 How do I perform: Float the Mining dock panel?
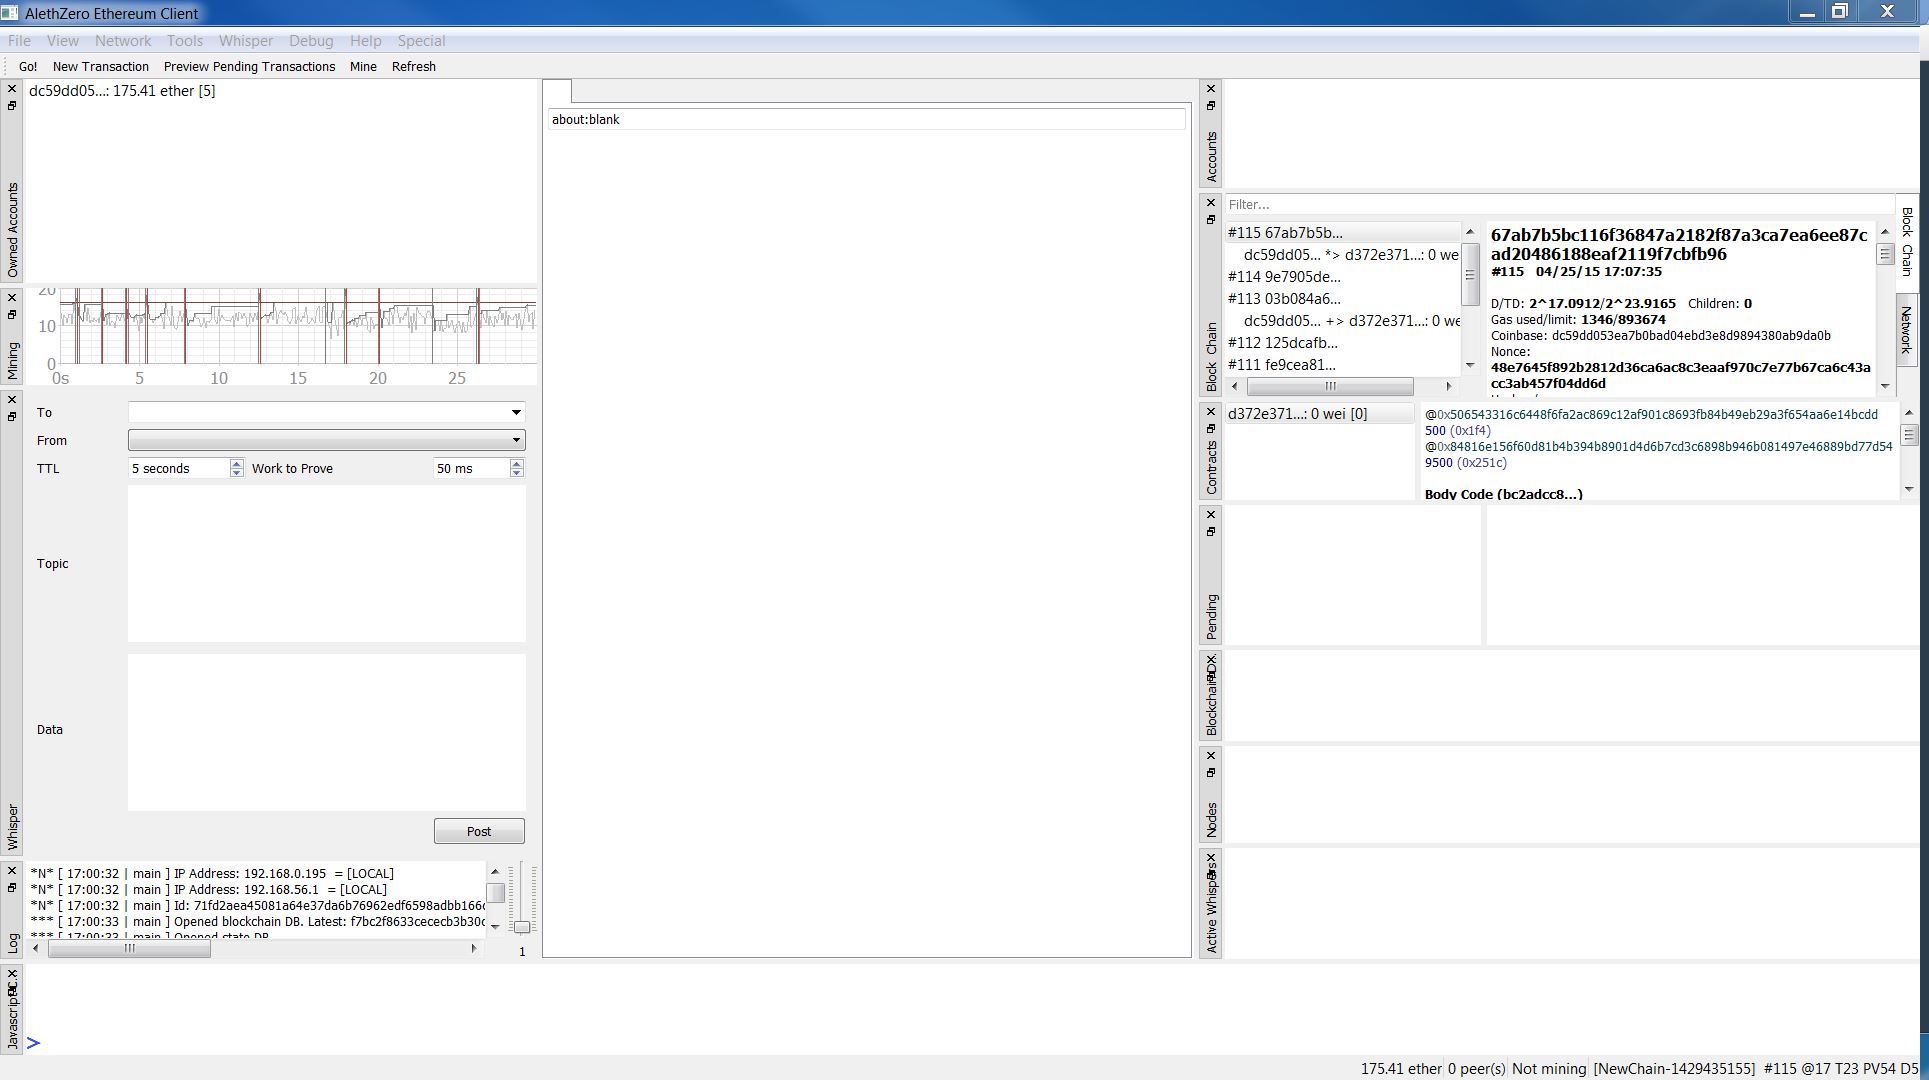coord(12,314)
